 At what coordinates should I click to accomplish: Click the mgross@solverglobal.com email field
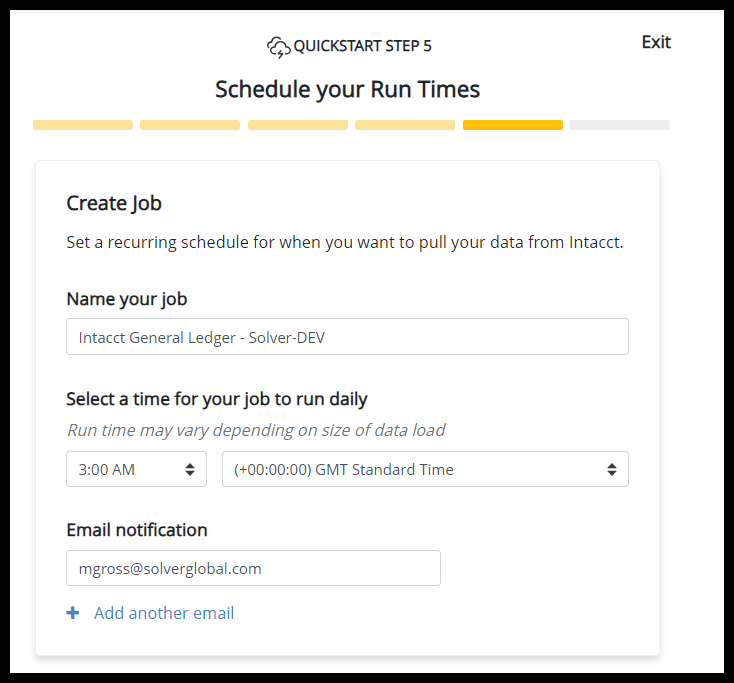click(x=253, y=568)
